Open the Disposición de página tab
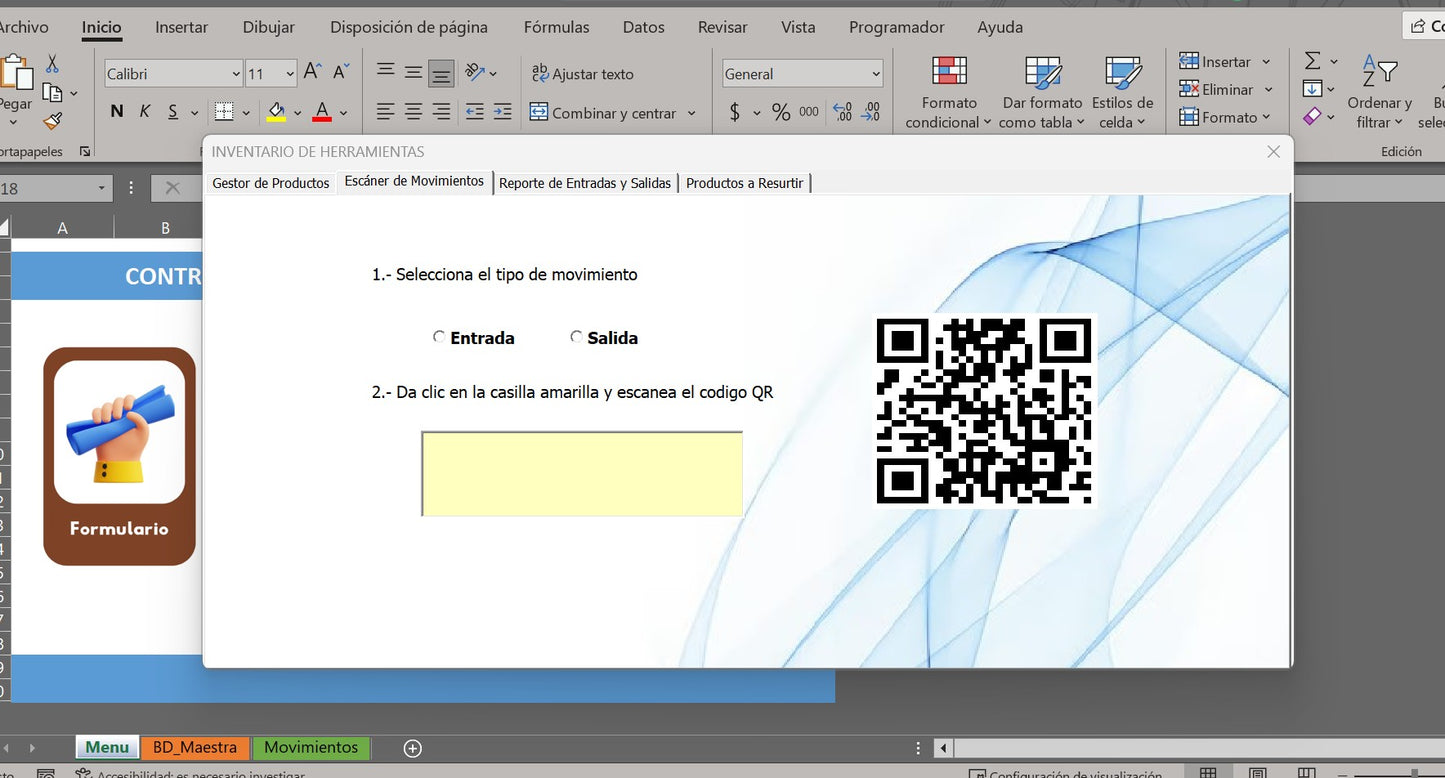This screenshot has height=778, width=1445. (409, 27)
